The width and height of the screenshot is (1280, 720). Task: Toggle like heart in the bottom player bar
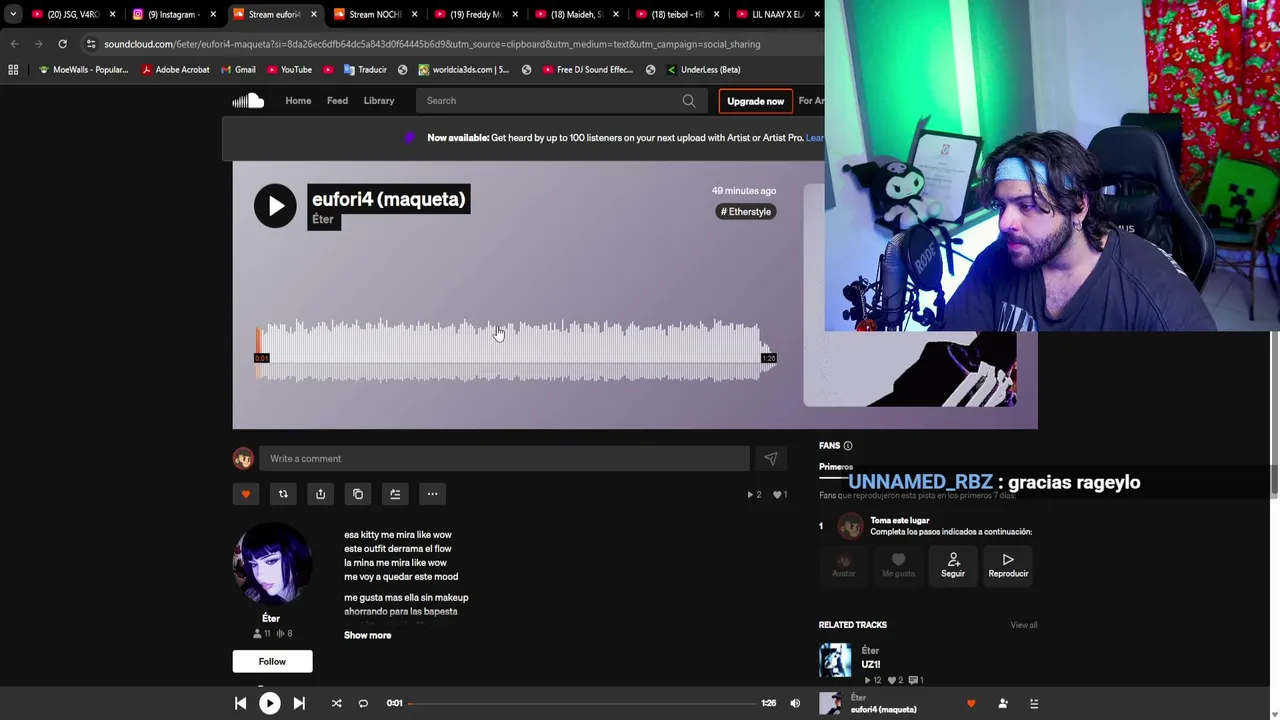coord(970,703)
